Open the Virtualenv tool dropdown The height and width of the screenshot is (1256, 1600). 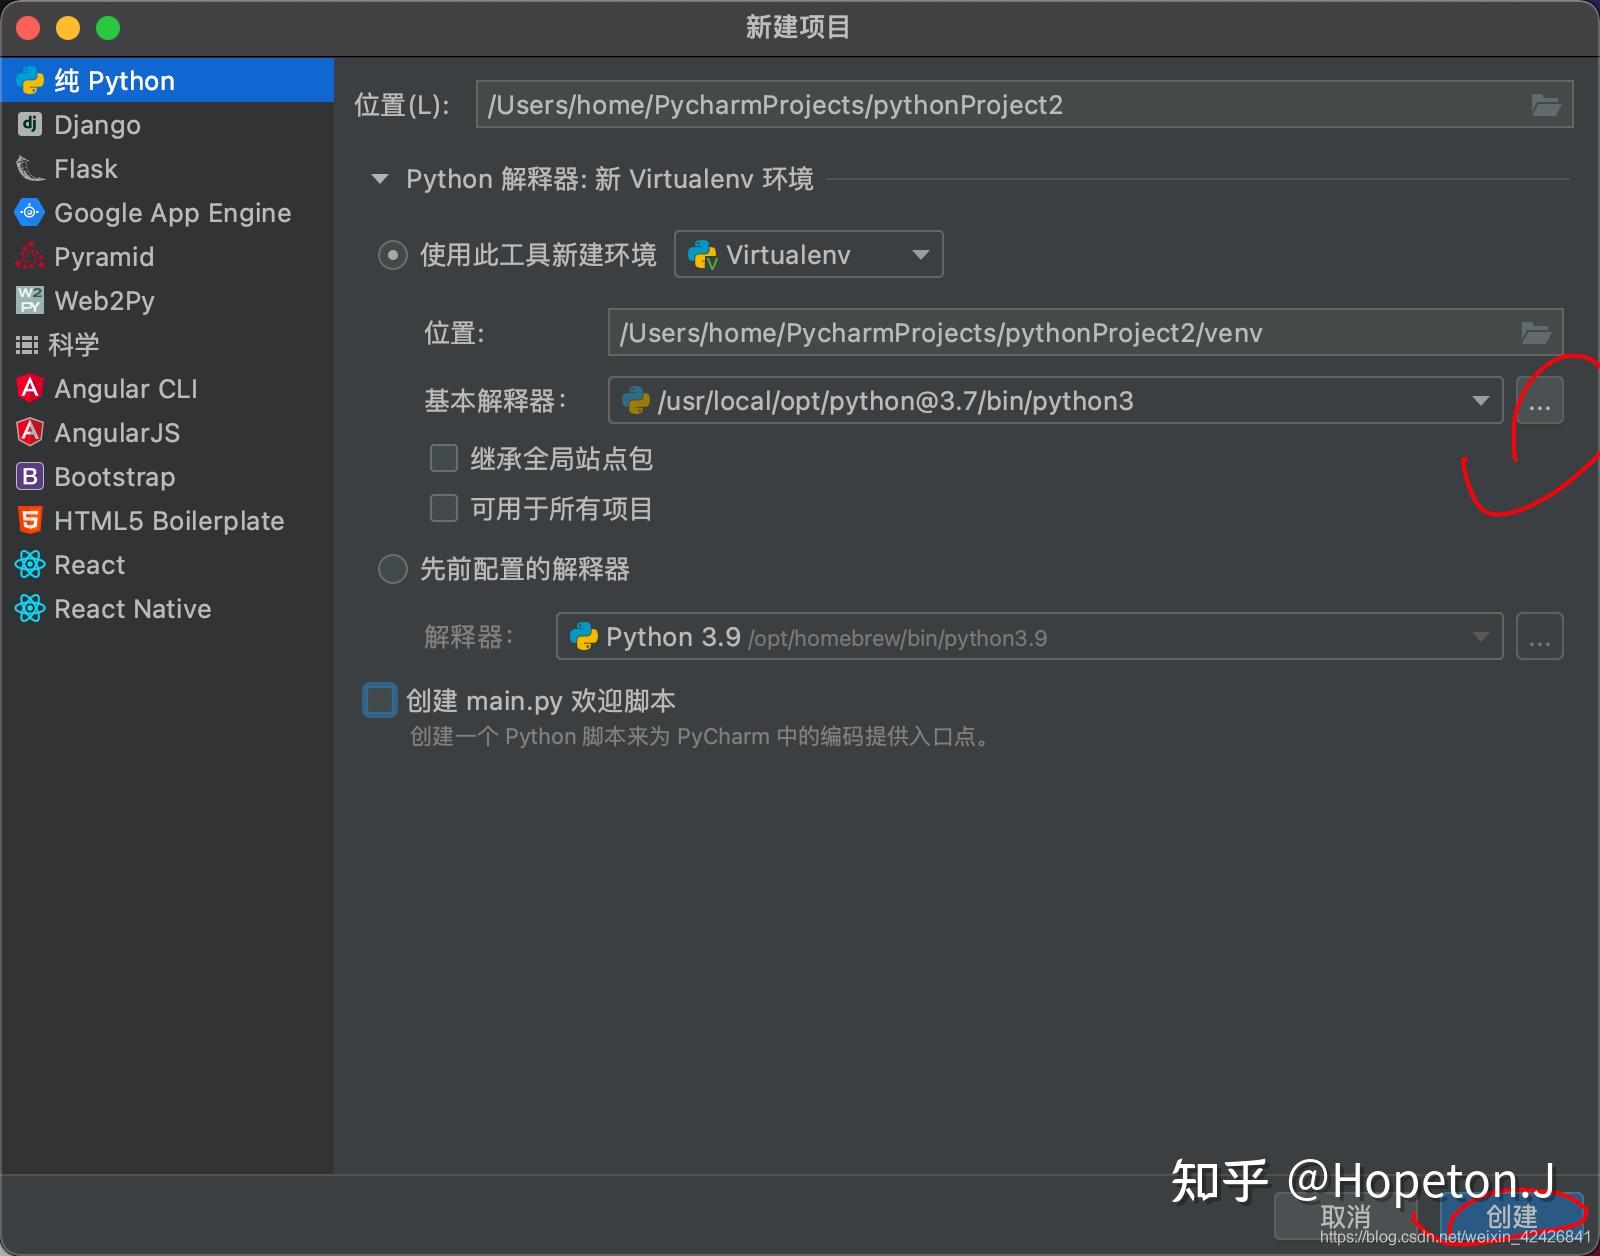pyautogui.click(x=808, y=255)
